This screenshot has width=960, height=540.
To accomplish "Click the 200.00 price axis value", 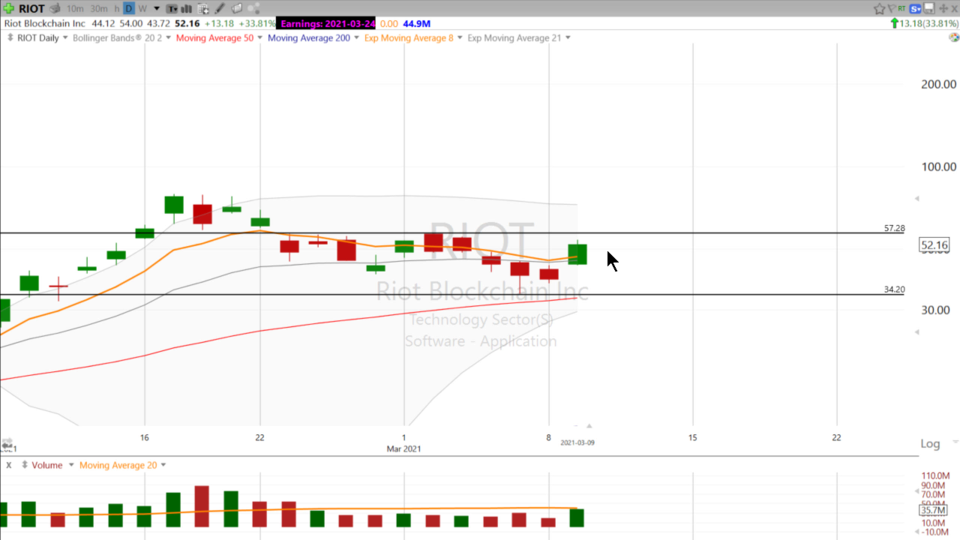I will pos(938,84).
